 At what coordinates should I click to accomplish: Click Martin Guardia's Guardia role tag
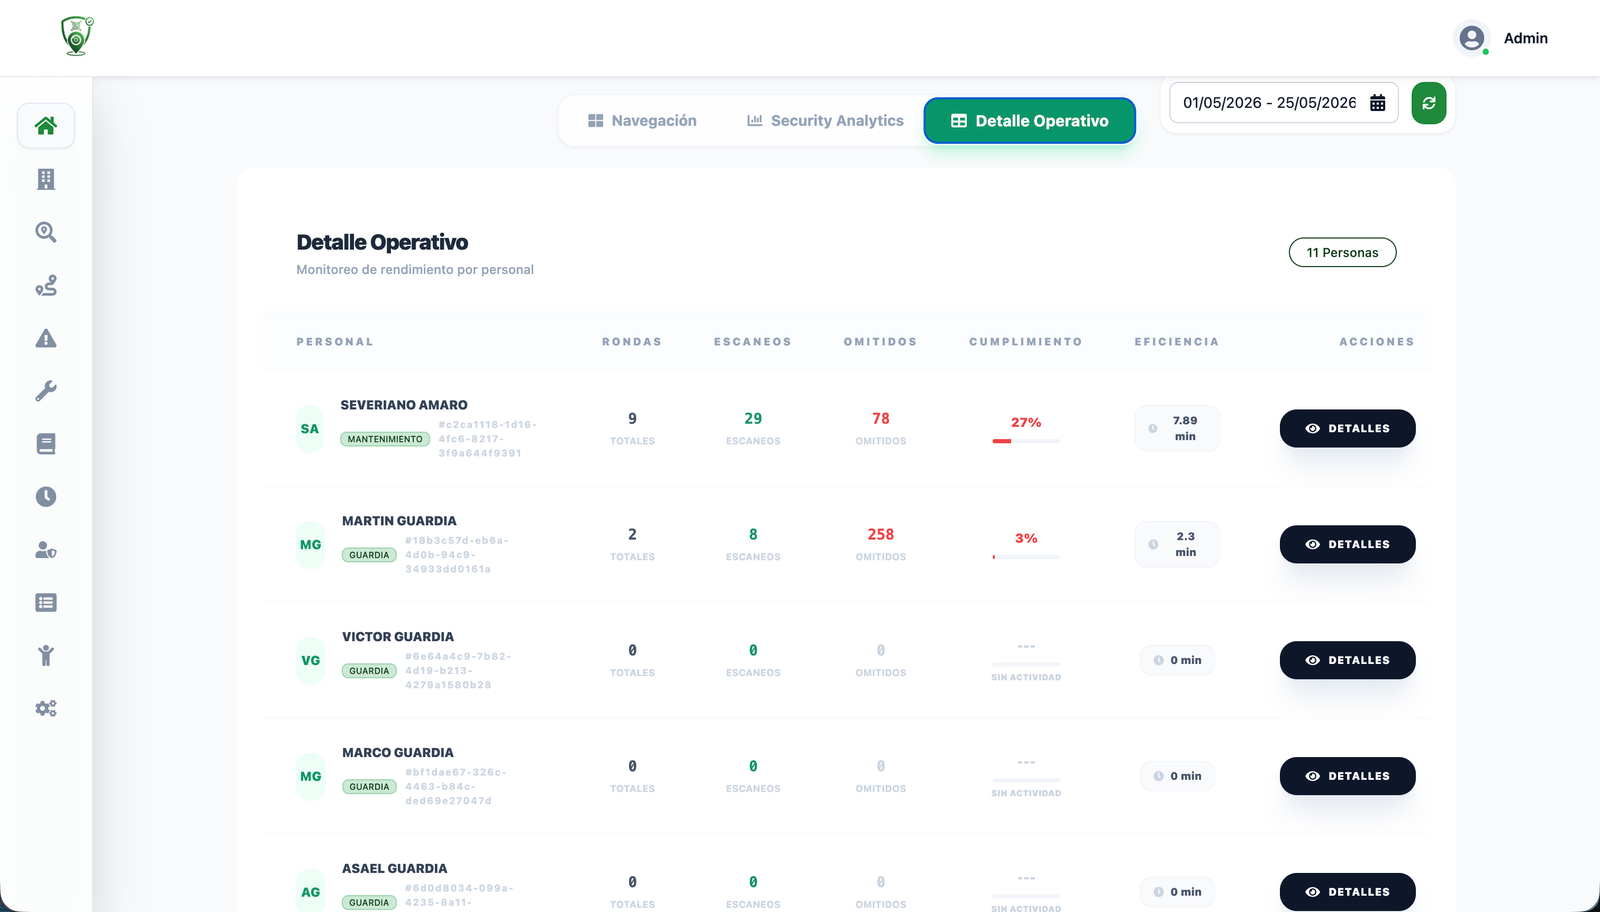369,555
